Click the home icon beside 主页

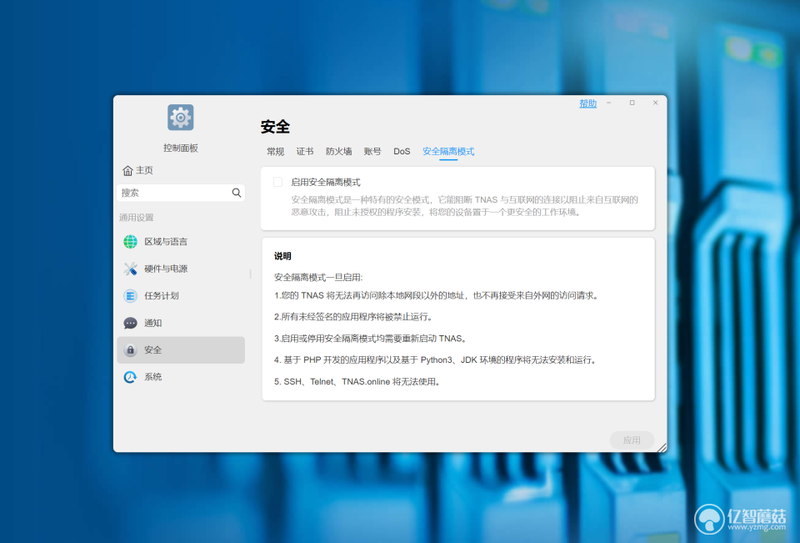128,170
